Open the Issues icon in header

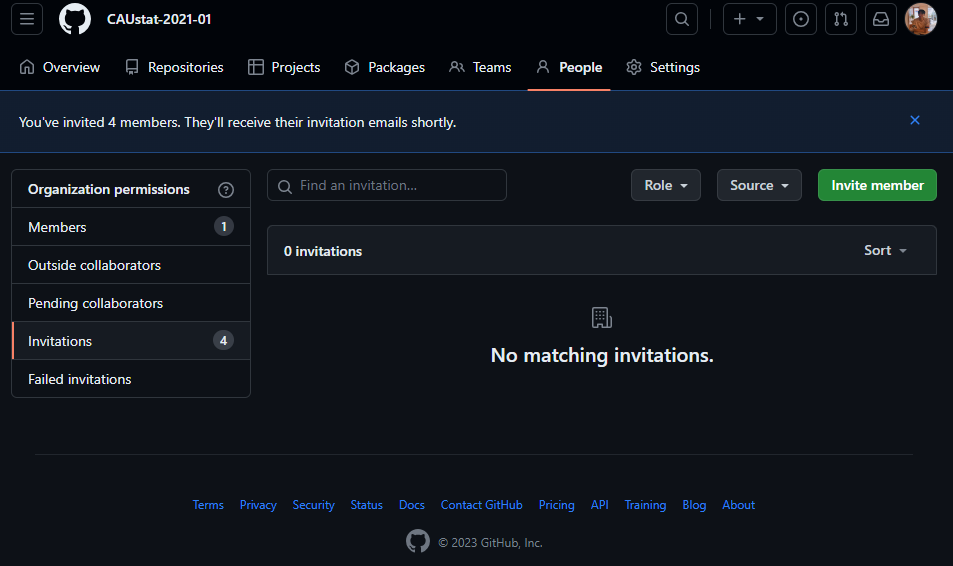801,19
